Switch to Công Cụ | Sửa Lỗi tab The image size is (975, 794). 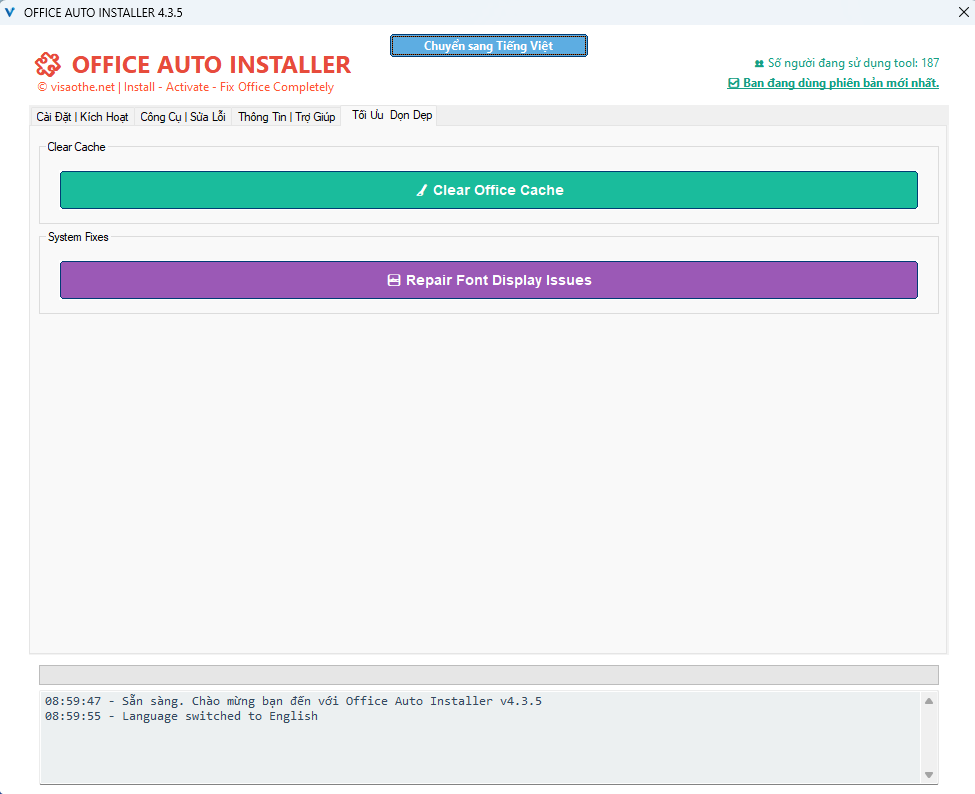coord(183,117)
